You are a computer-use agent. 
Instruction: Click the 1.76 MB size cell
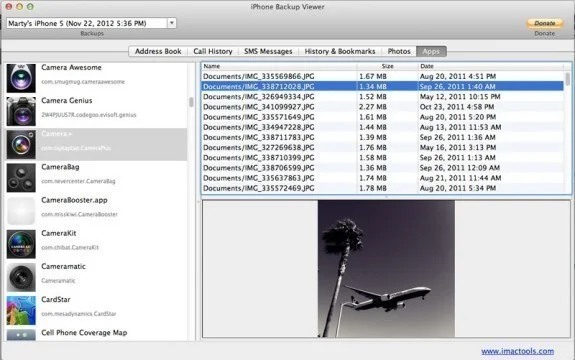[373, 147]
